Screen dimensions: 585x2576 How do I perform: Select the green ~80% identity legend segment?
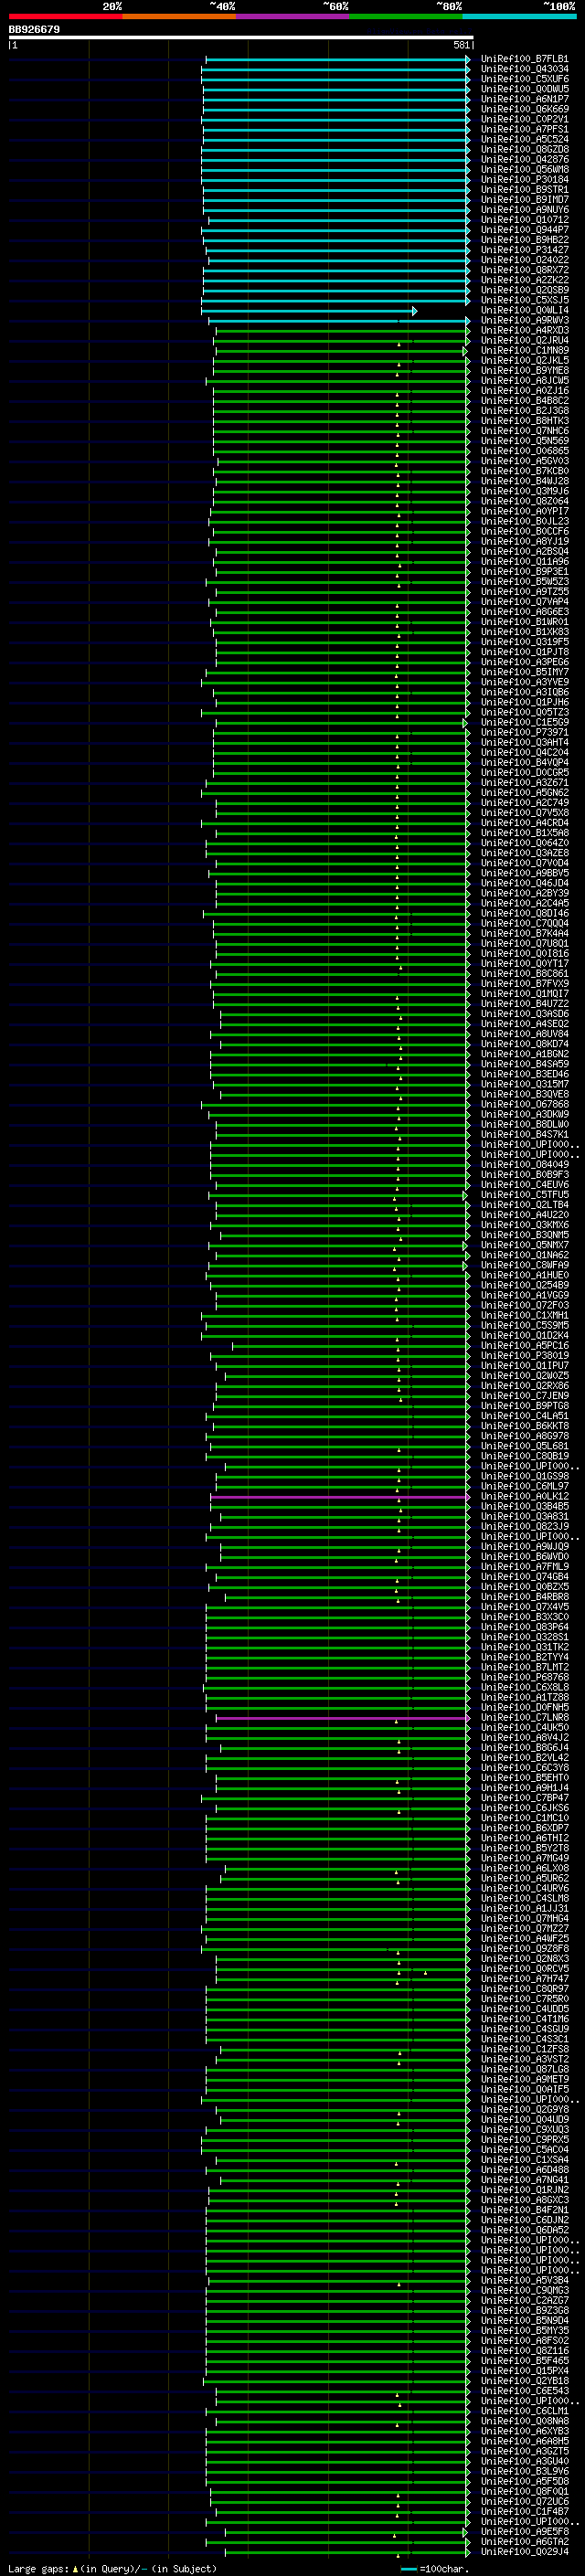pyautogui.click(x=406, y=16)
